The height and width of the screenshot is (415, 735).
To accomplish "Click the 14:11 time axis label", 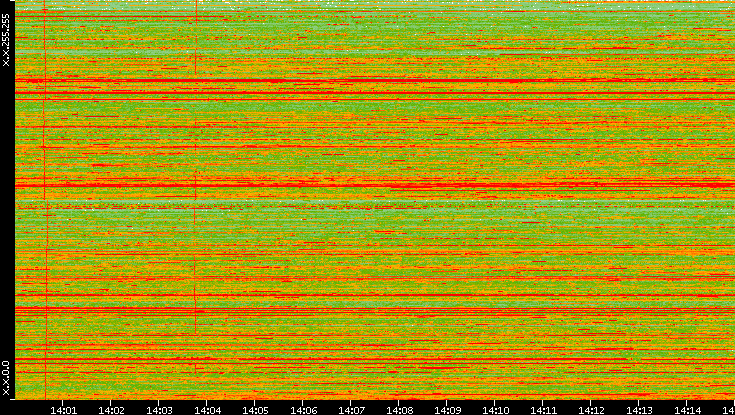I will pos(543,410).
